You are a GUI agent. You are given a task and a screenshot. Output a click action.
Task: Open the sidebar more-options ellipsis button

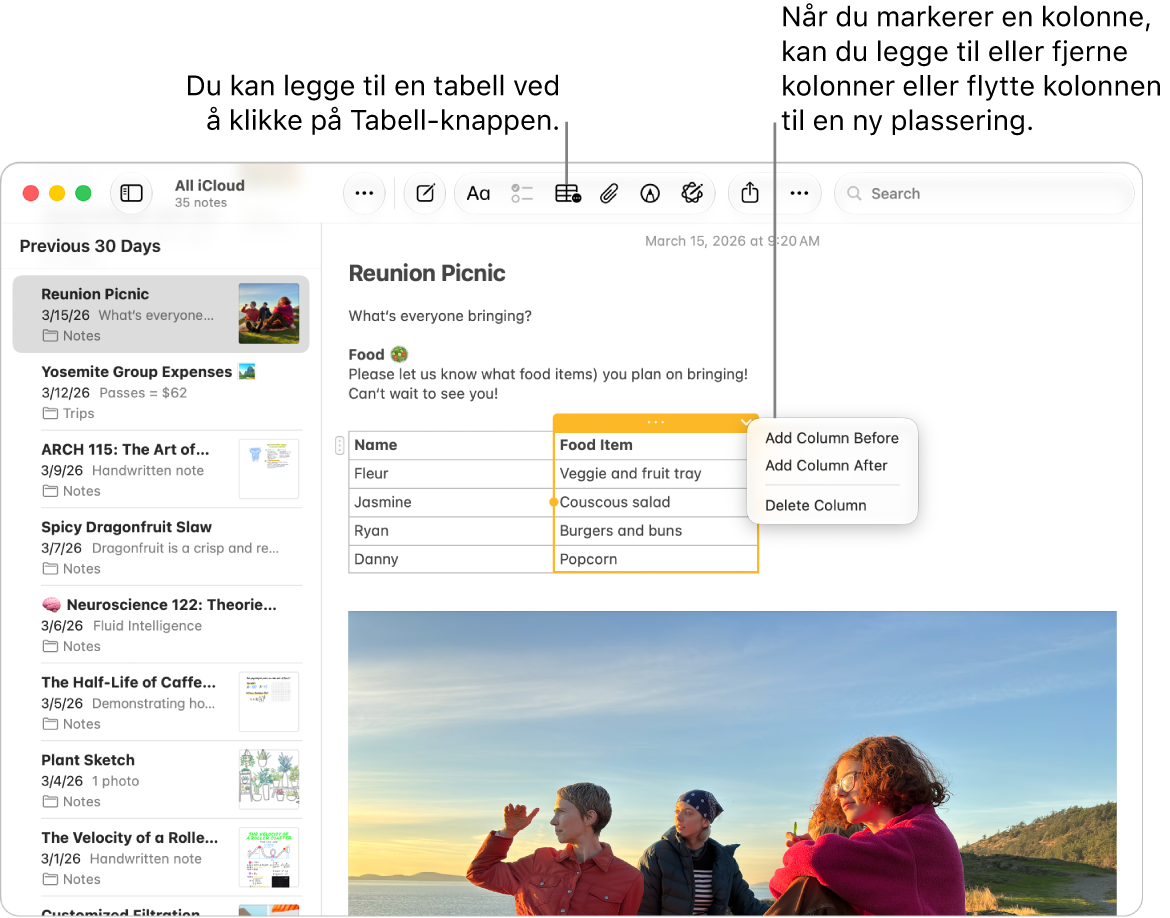point(364,193)
